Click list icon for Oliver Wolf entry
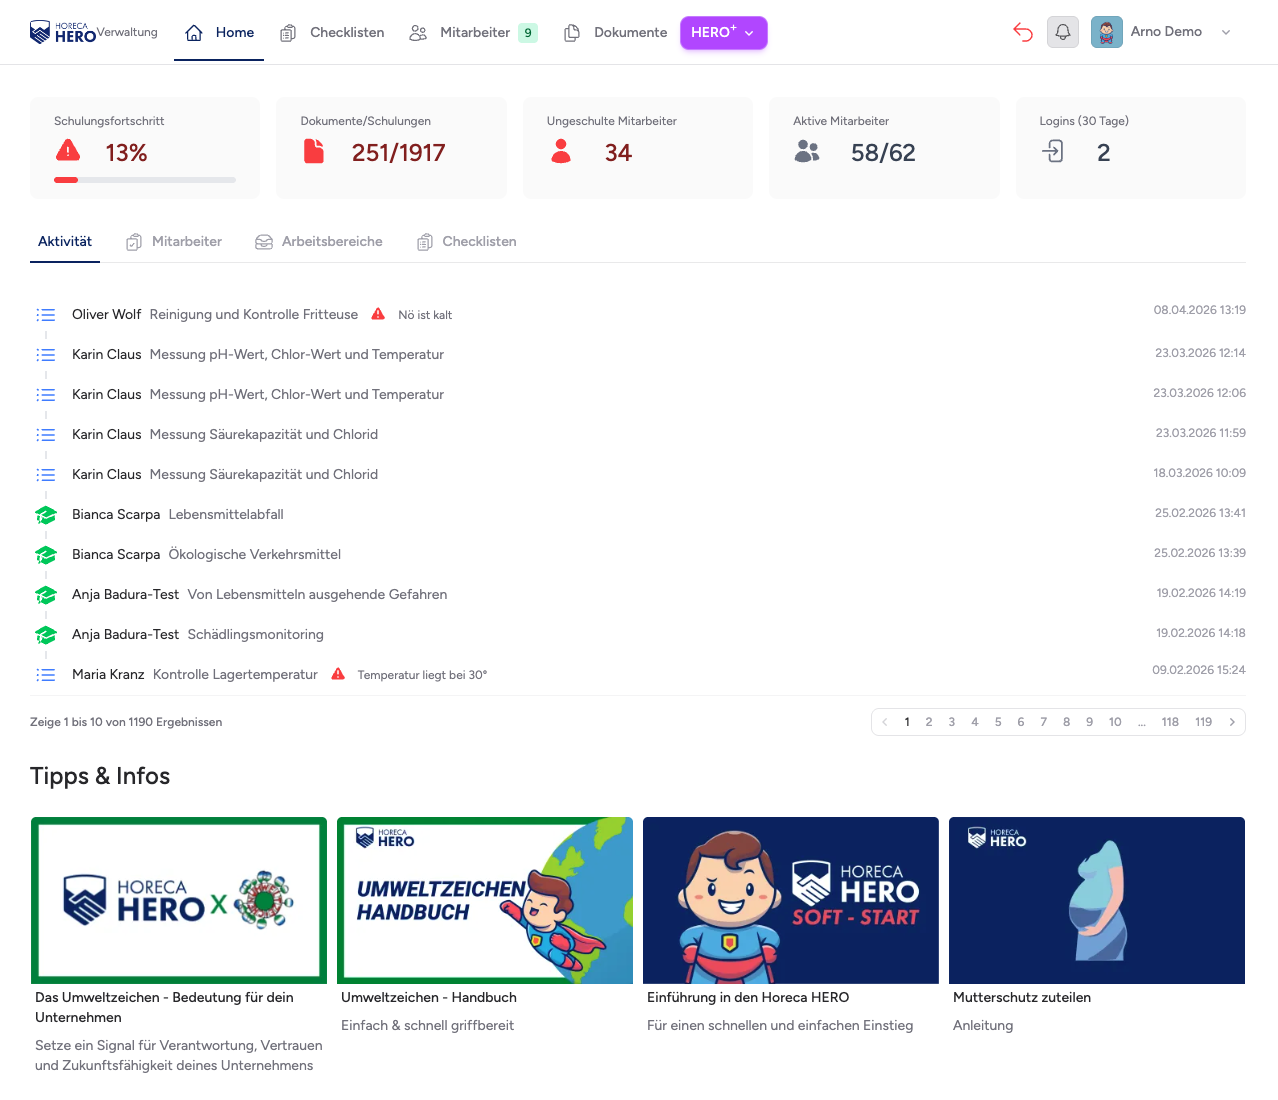Screen dimensions: 1278x1100 (x=46, y=315)
